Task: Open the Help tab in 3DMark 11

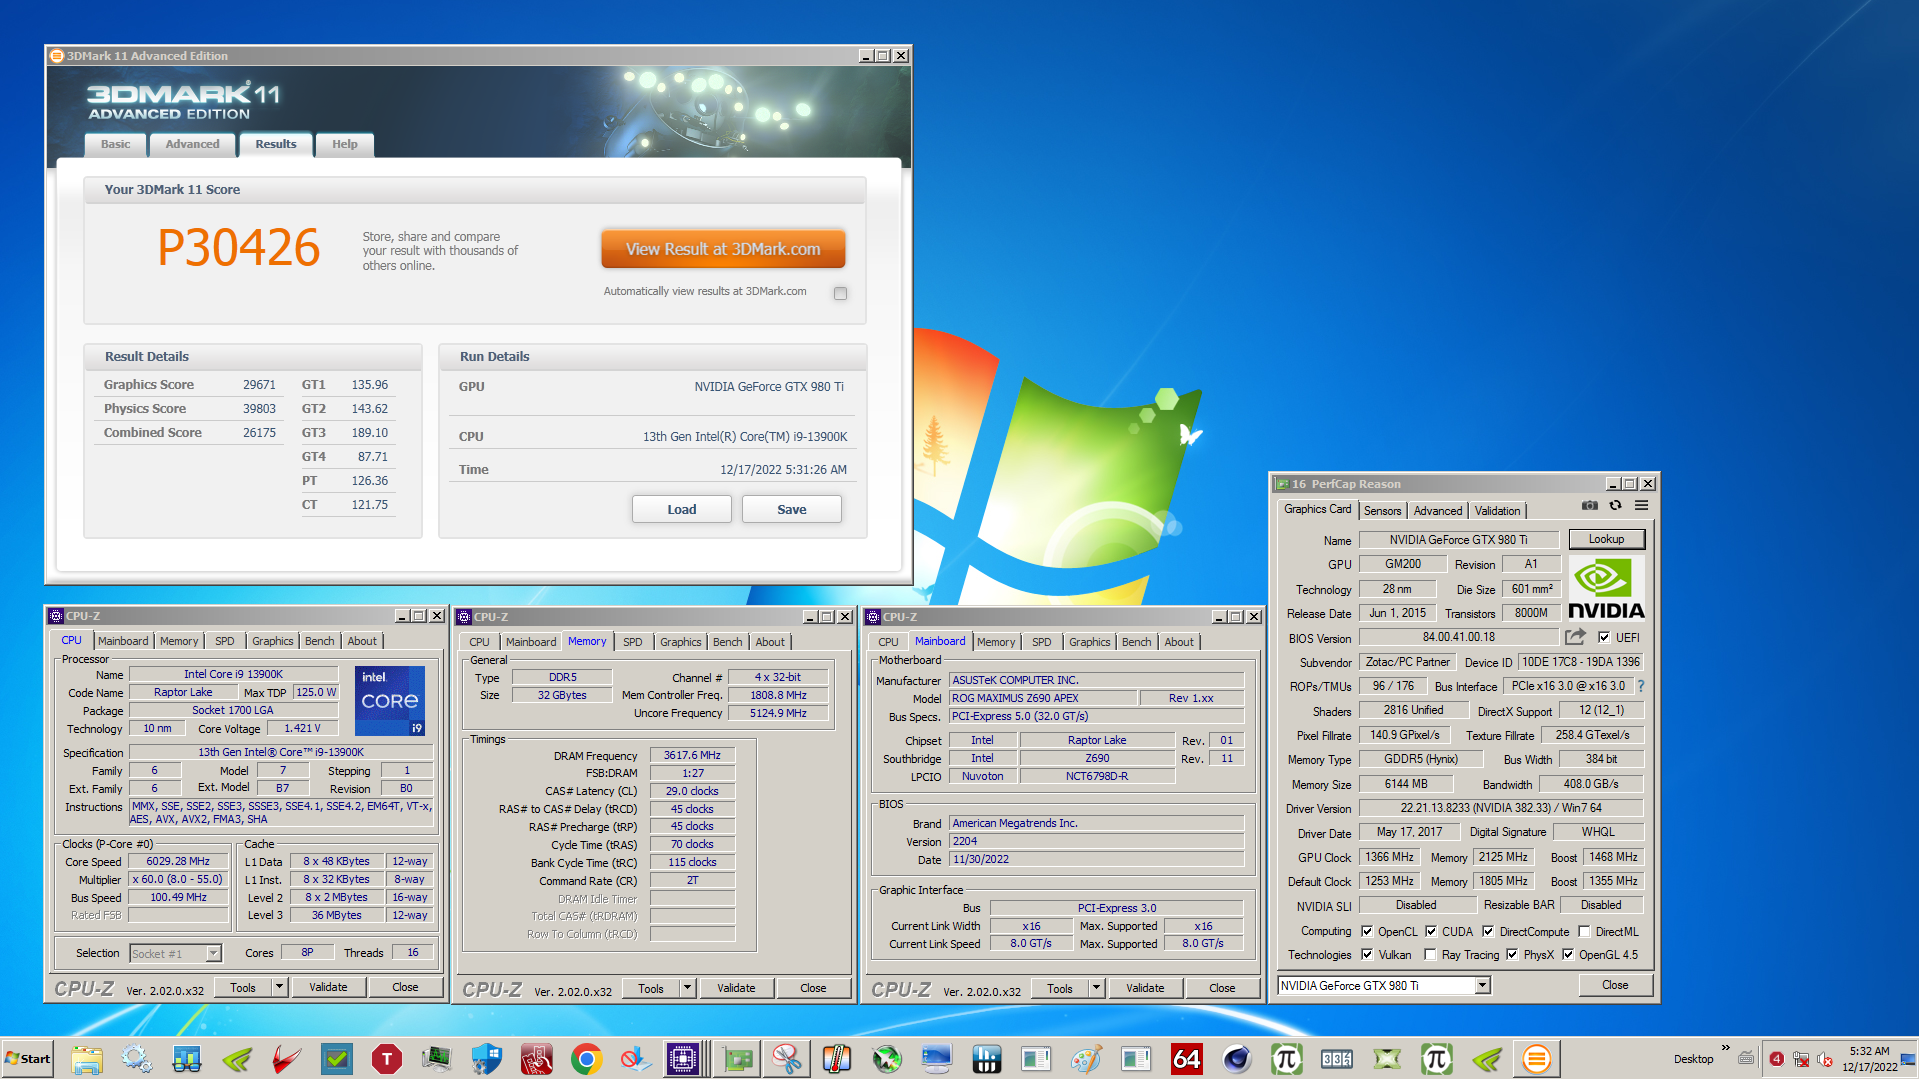Action: tap(345, 144)
